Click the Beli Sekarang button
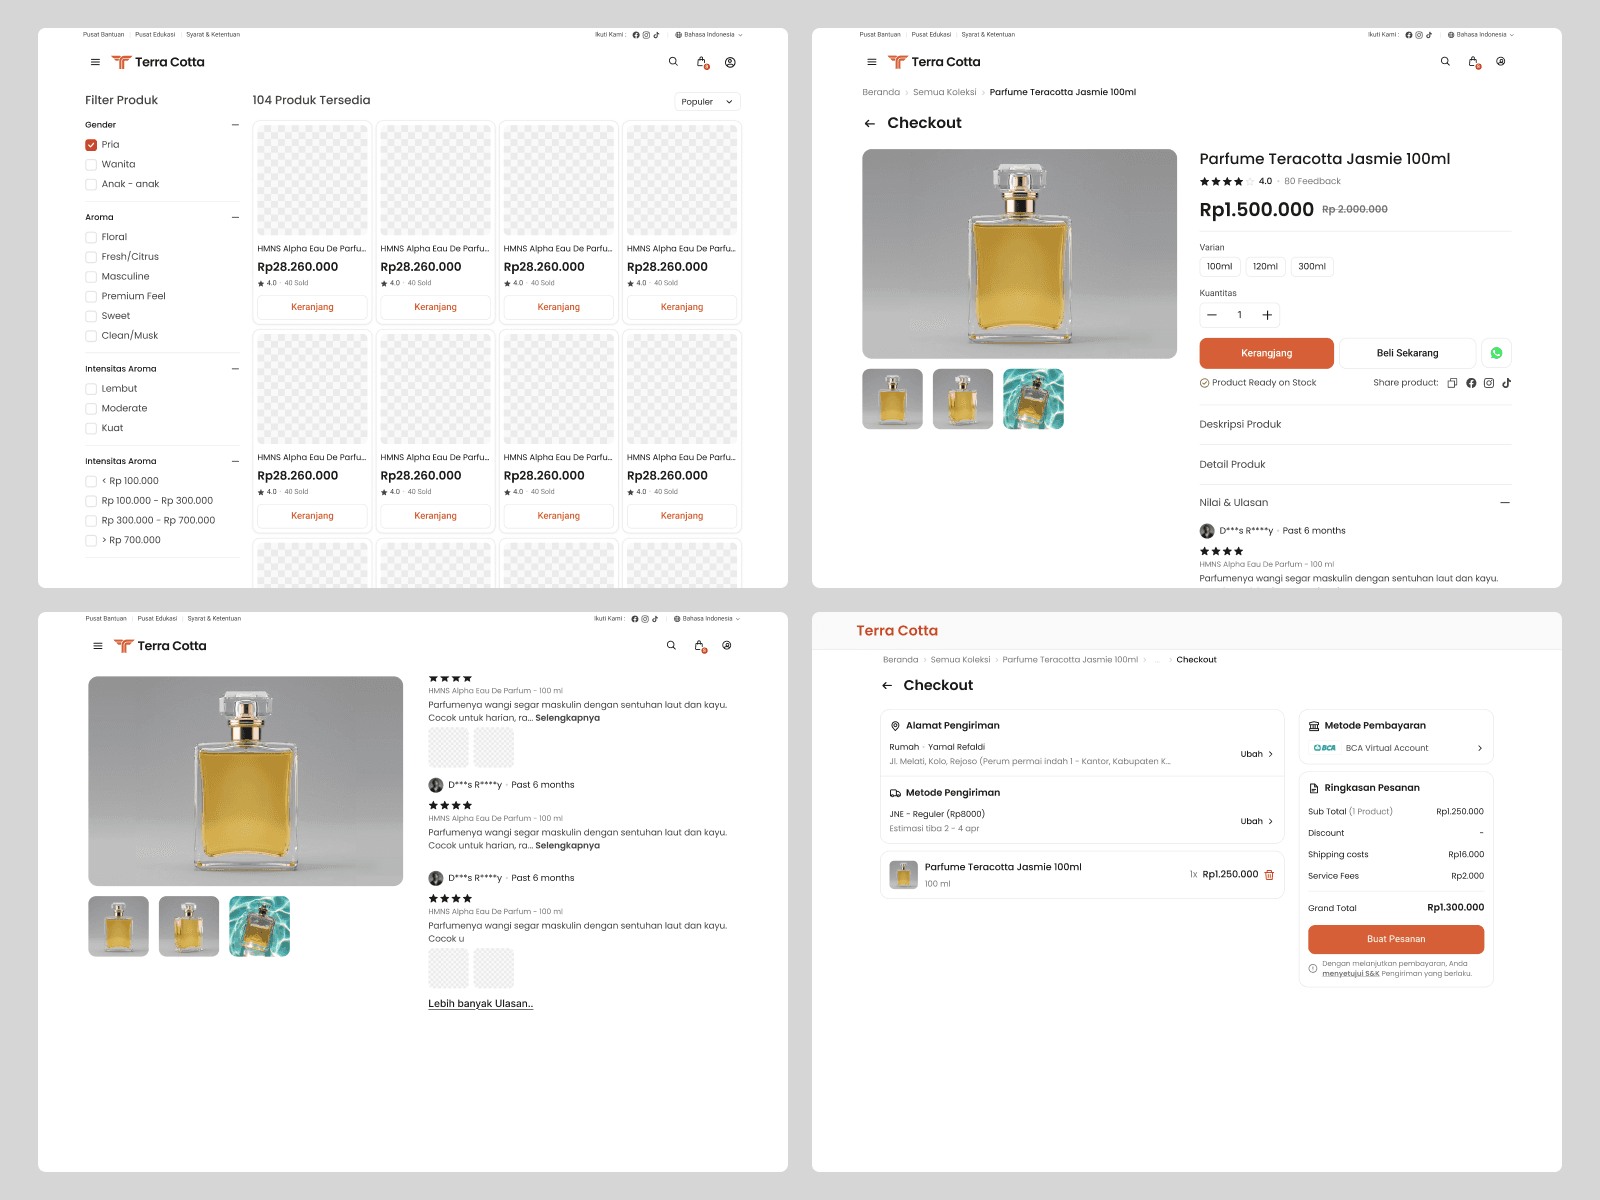This screenshot has height=1200, width=1600. [x=1407, y=353]
